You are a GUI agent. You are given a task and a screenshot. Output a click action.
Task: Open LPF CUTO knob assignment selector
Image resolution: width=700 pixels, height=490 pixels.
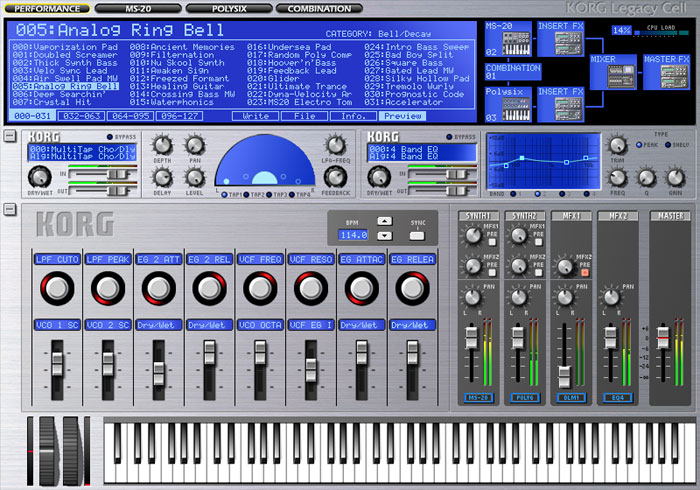tap(57, 259)
